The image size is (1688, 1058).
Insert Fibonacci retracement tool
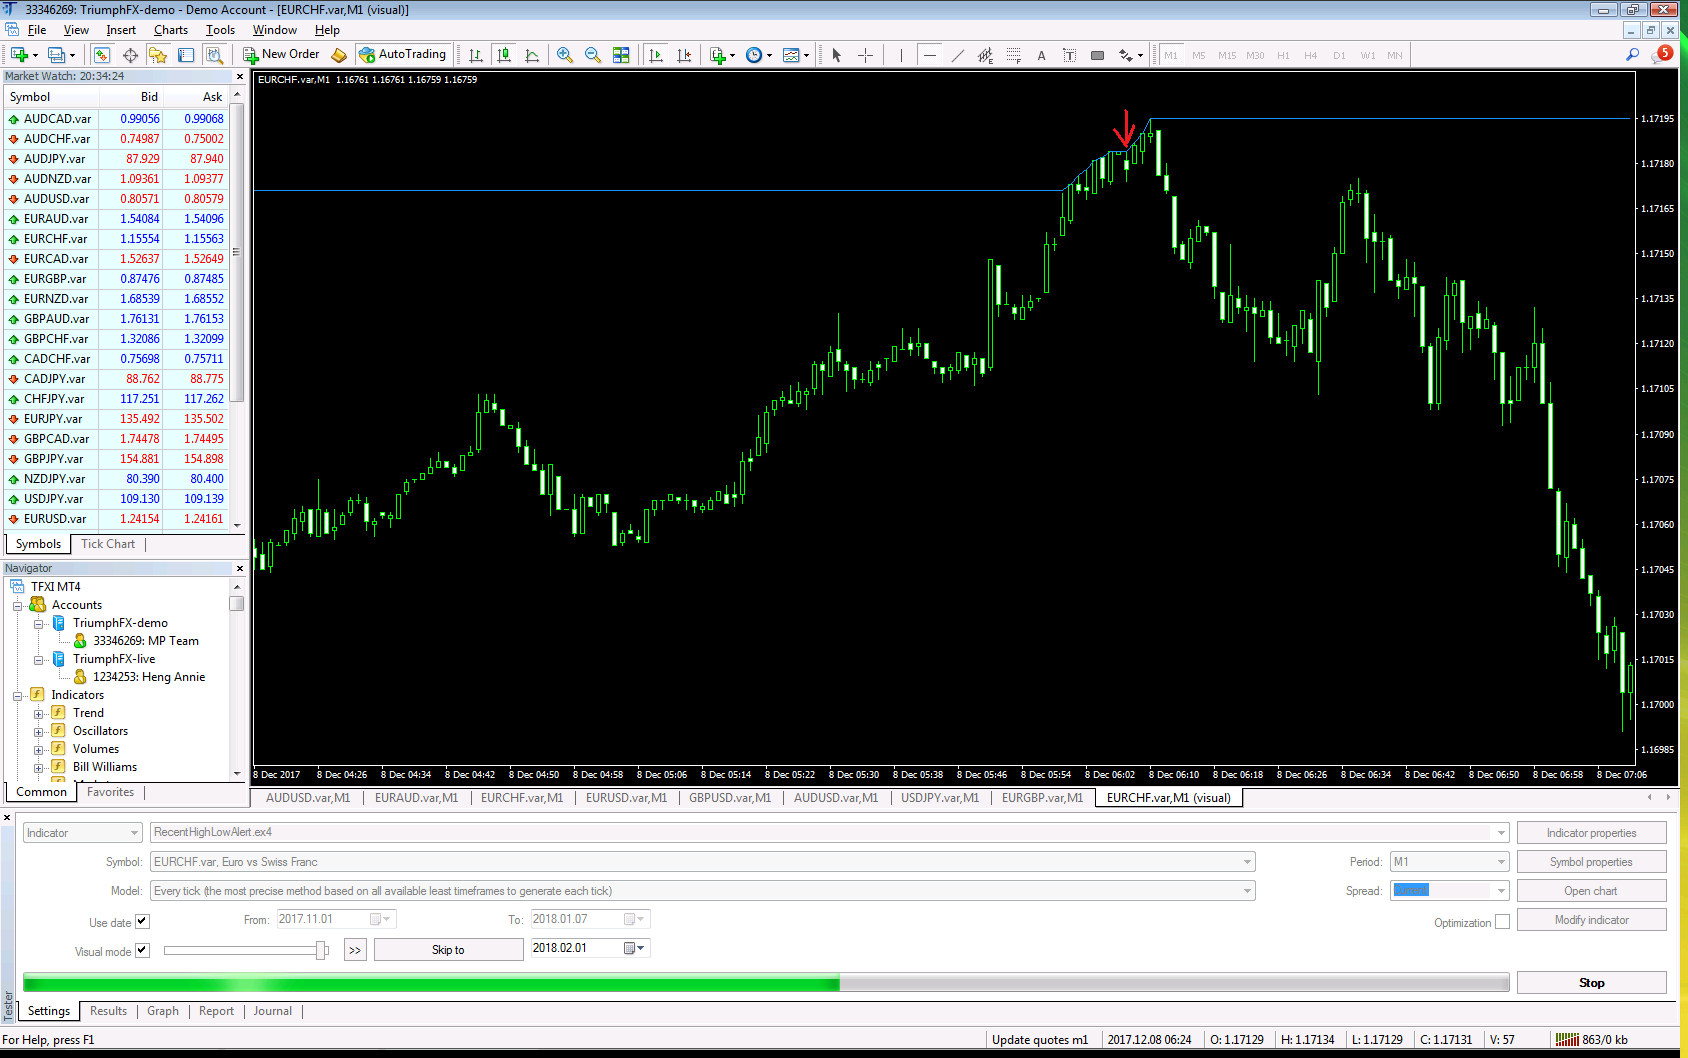coord(1013,55)
